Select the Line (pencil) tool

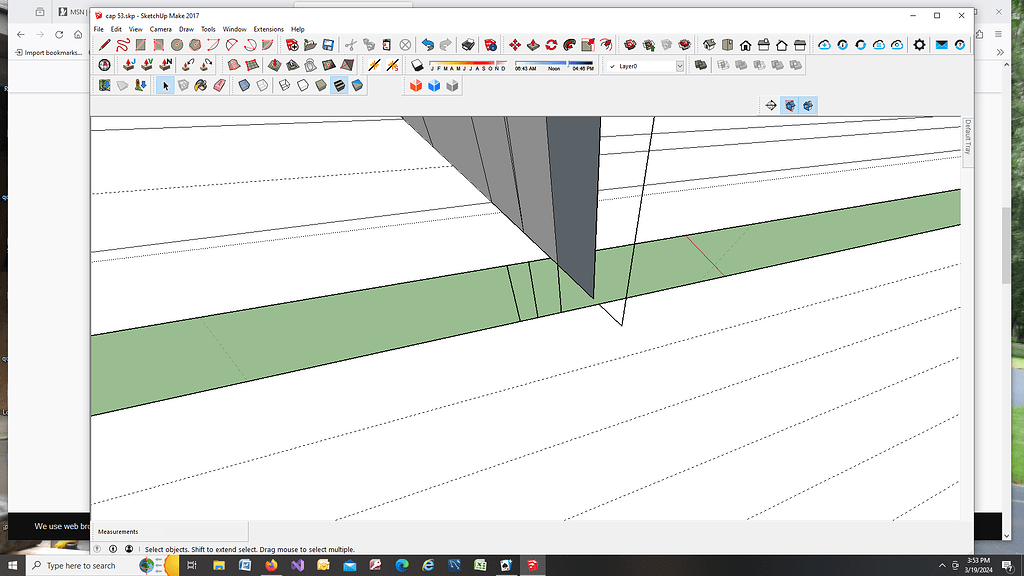(x=103, y=44)
